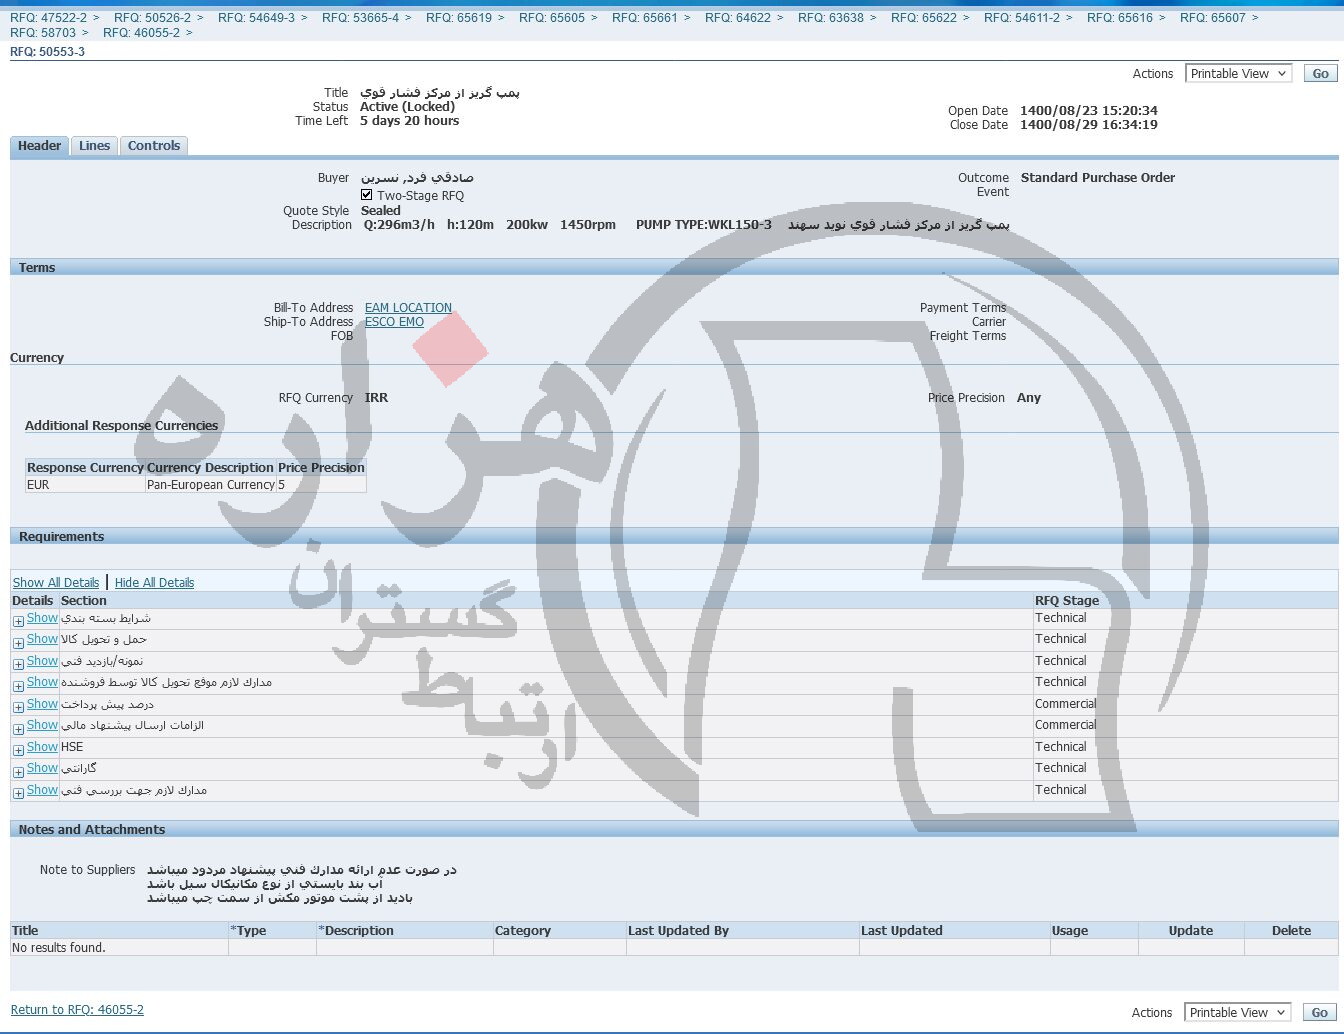
Task: Open breadcrumb RFQ: 54649-3
Action: tap(256, 18)
